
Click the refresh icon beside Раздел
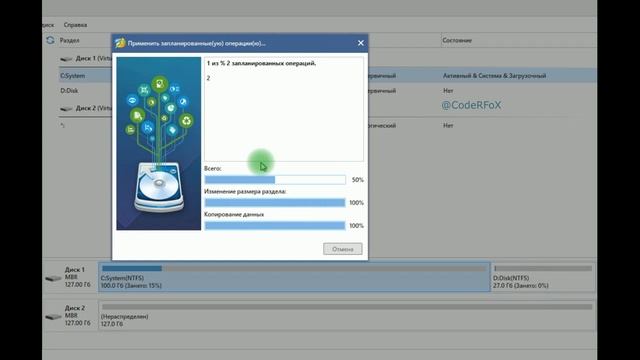click(x=50, y=40)
